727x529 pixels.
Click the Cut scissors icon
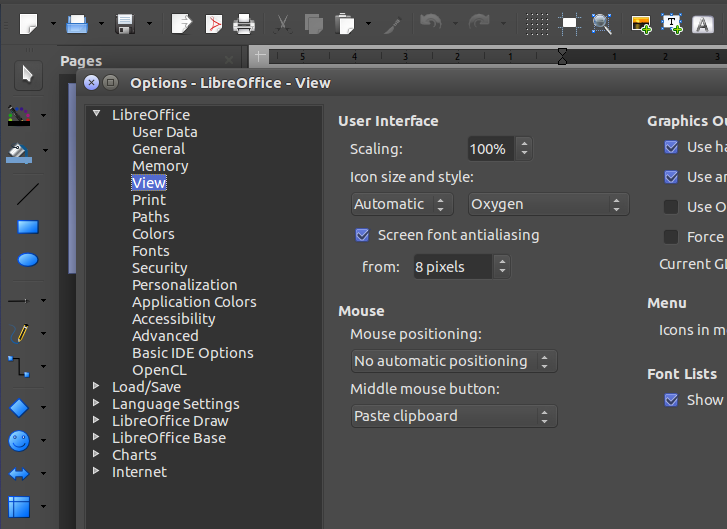pos(282,24)
